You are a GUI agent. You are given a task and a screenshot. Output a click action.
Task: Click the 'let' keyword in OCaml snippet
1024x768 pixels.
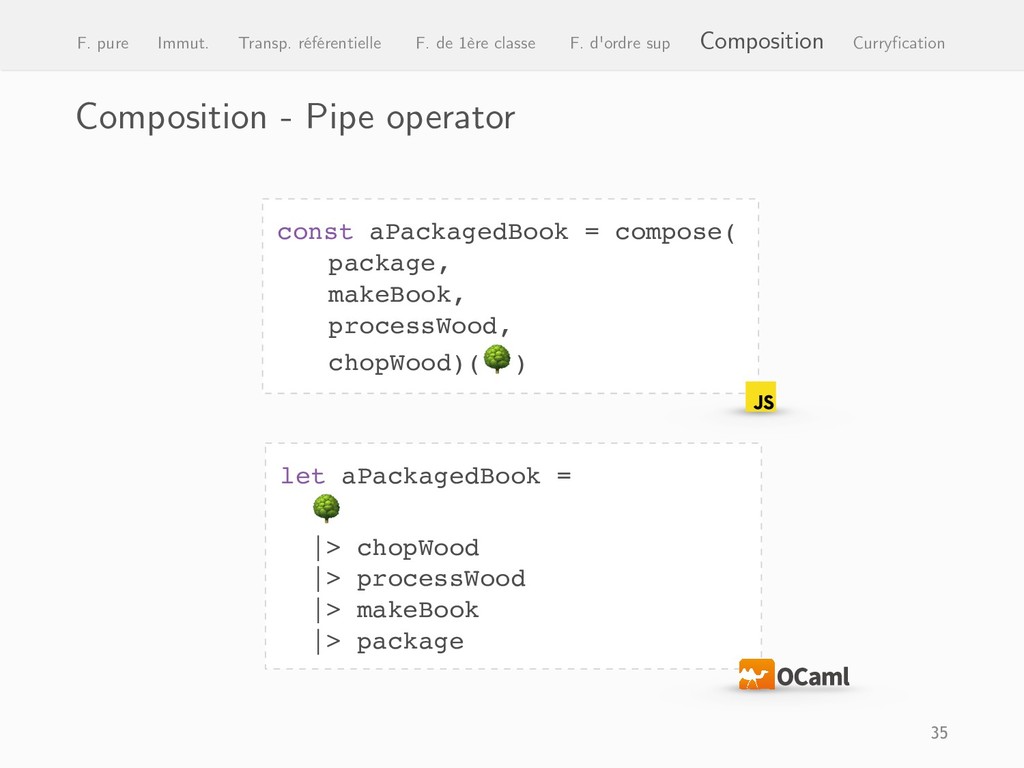302,476
